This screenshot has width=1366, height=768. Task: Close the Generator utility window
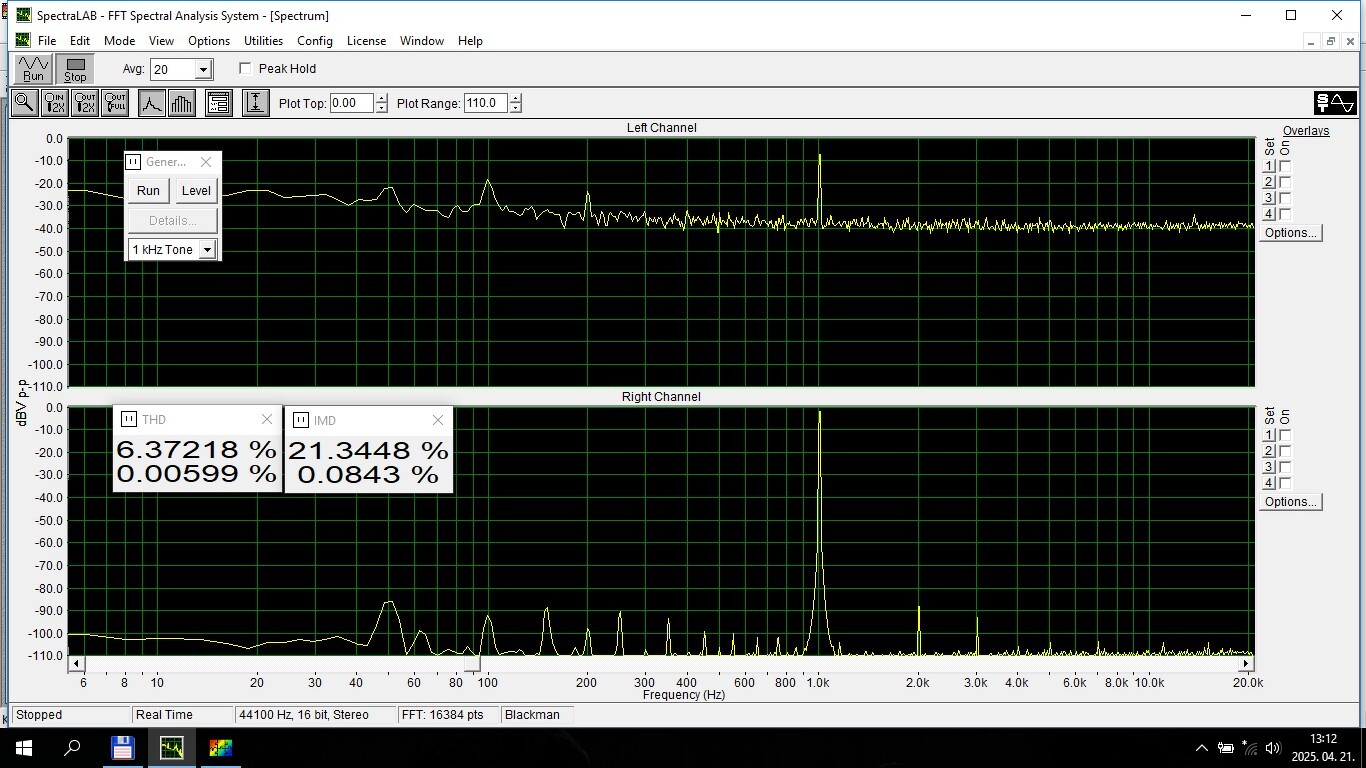[206, 162]
